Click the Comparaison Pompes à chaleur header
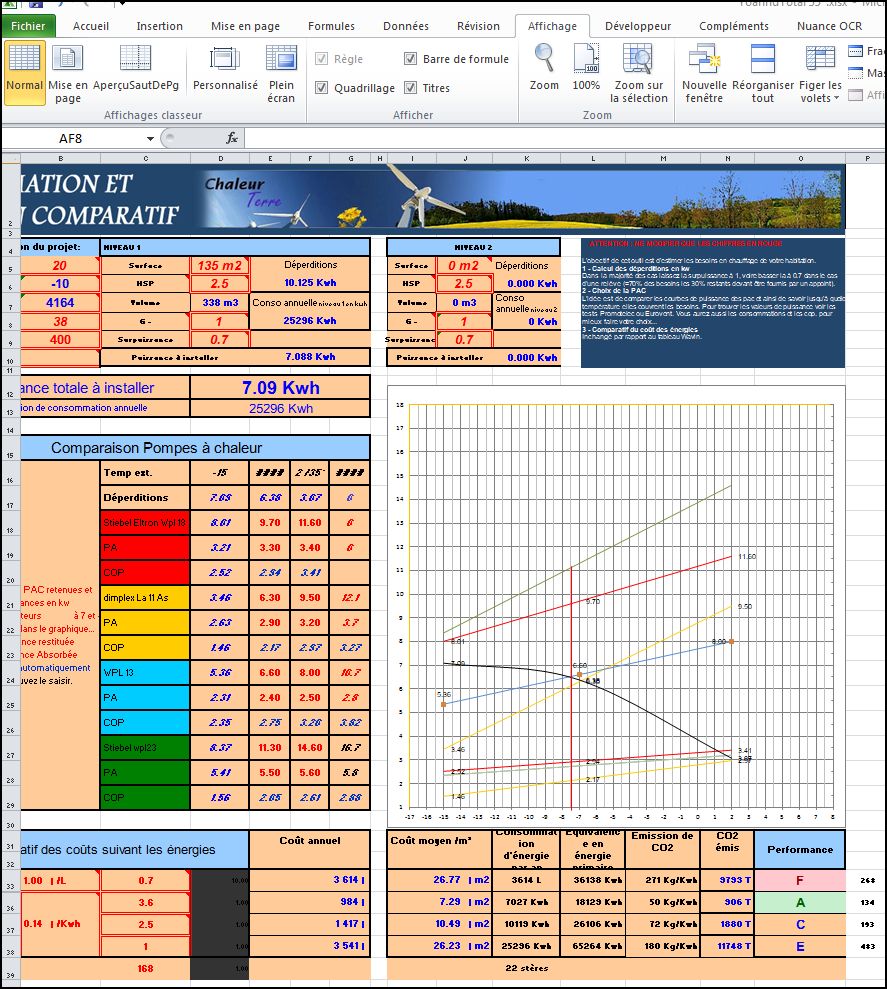Screen dimensions: 887x989 195,448
